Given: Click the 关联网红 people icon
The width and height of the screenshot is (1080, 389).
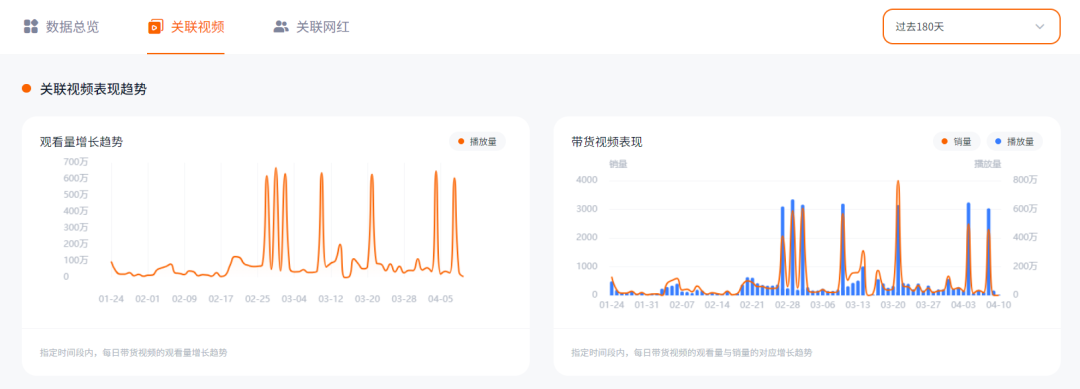Looking at the screenshot, I should pyautogui.click(x=281, y=27).
